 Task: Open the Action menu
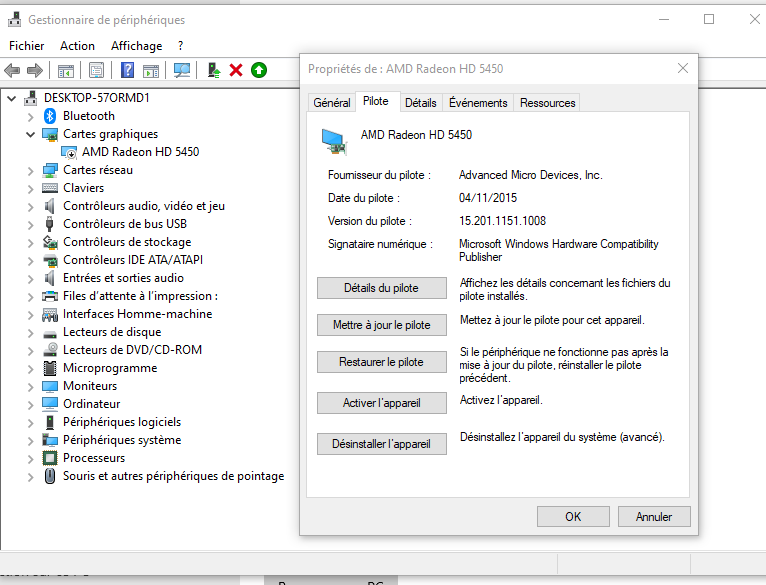point(77,46)
